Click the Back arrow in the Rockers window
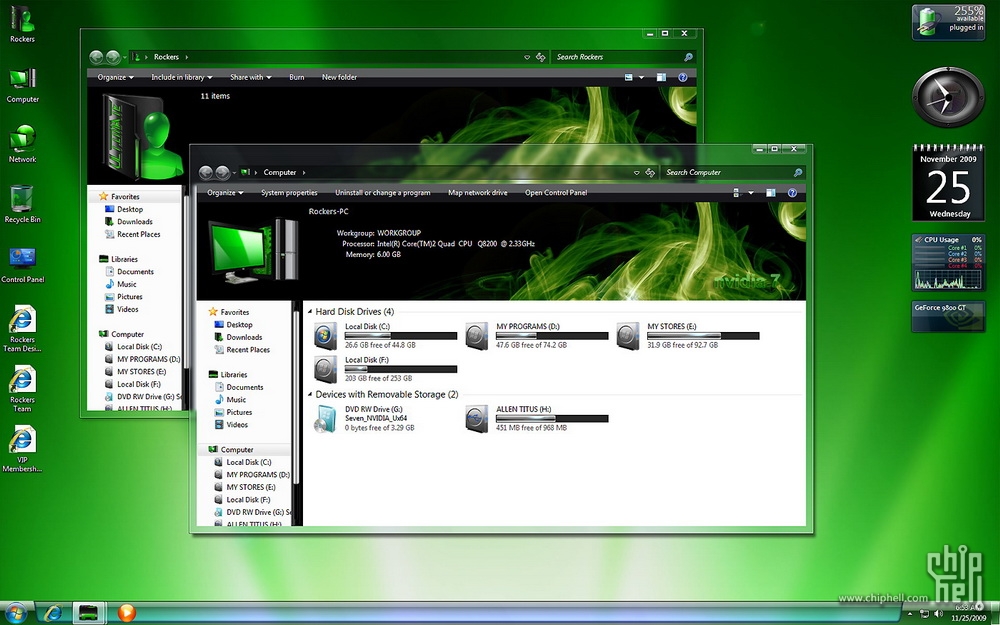This screenshot has height=625, width=1000. 96,57
